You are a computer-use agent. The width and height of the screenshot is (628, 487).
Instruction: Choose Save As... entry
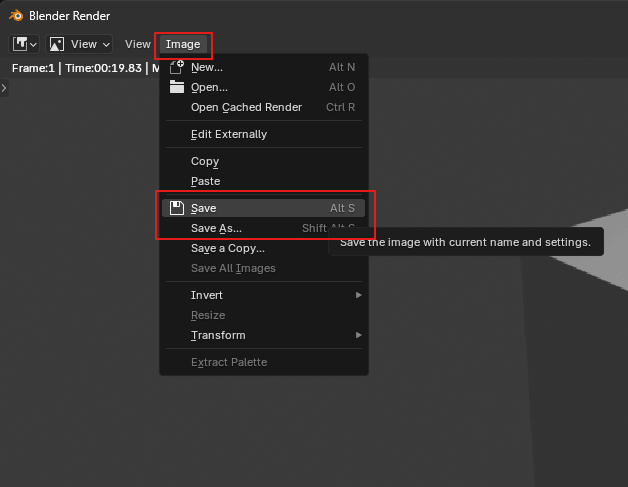tap(264, 228)
